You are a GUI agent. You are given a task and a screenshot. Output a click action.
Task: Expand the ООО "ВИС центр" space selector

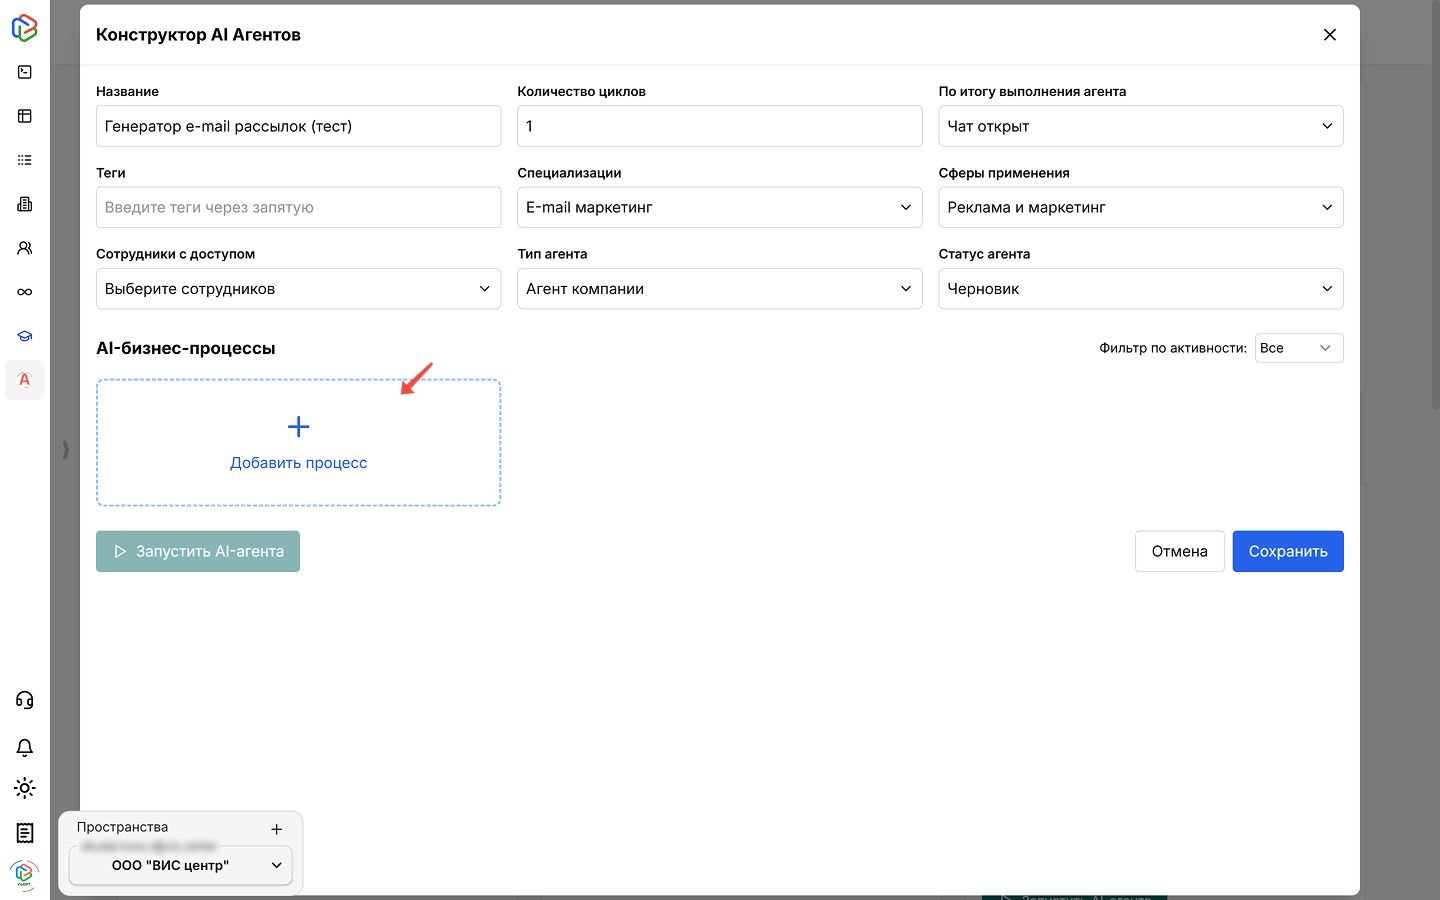coord(181,866)
